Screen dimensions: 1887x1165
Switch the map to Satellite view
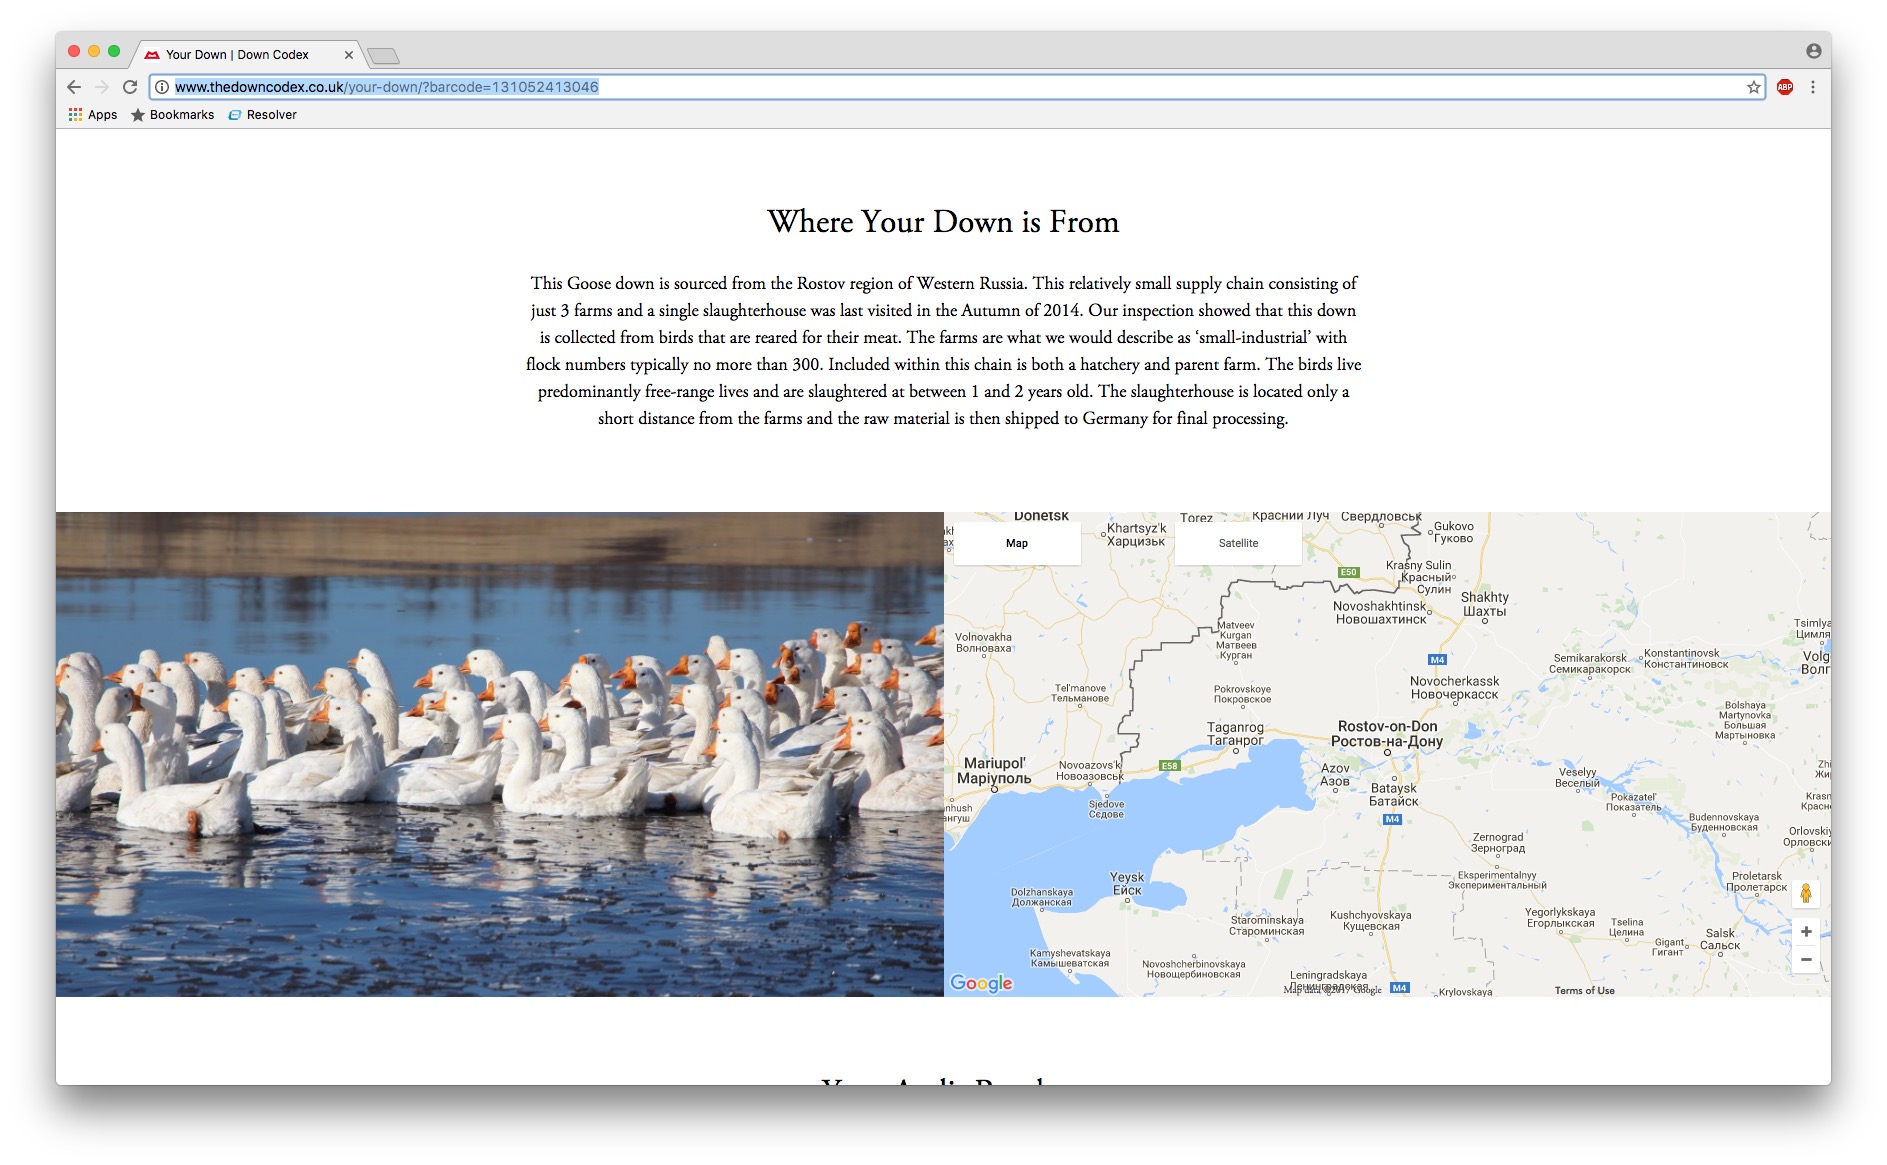[x=1238, y=543]
